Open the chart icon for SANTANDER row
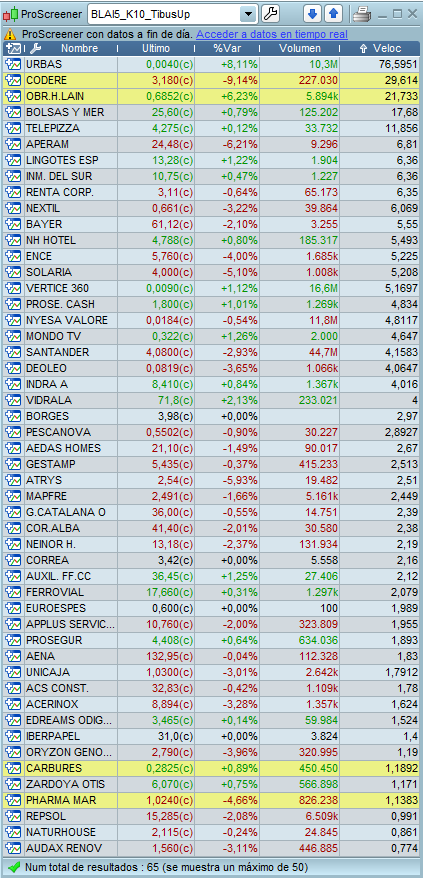This screenshot has width=423, height=878. pos(13,353)
